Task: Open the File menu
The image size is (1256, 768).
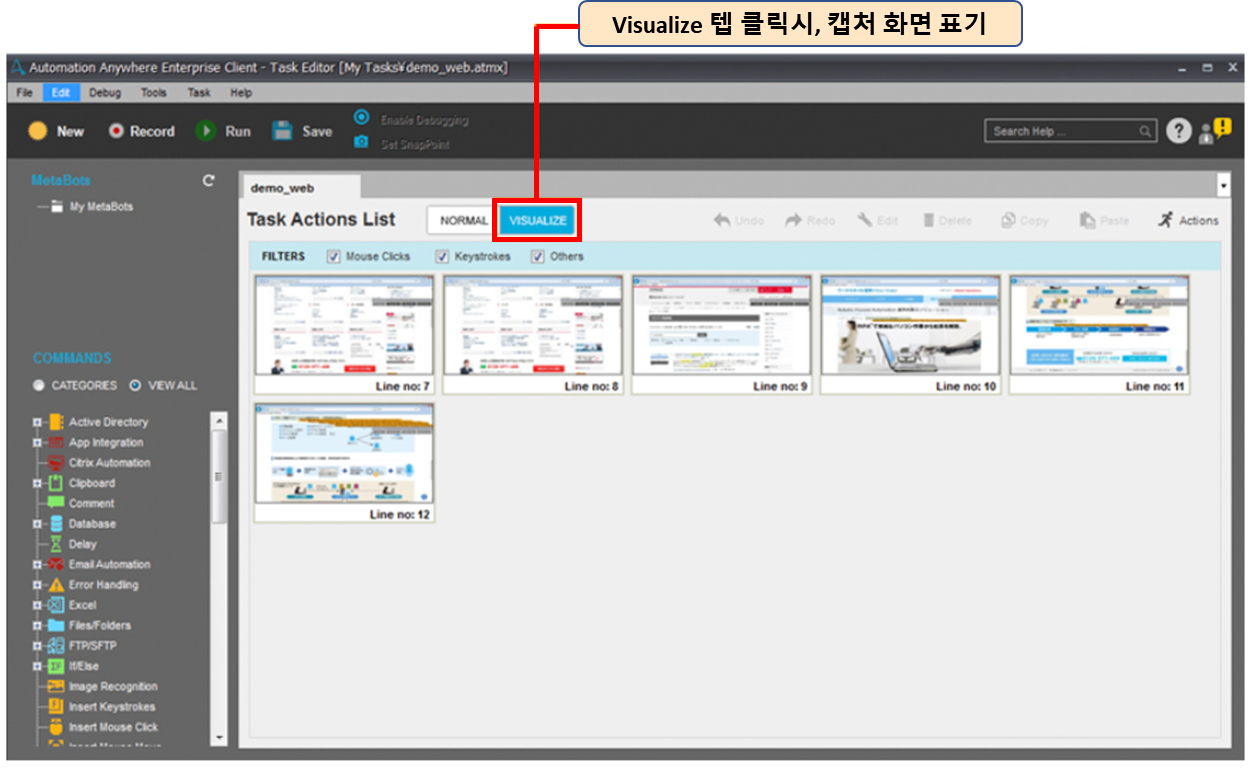Action: click(x=25, y=93)
